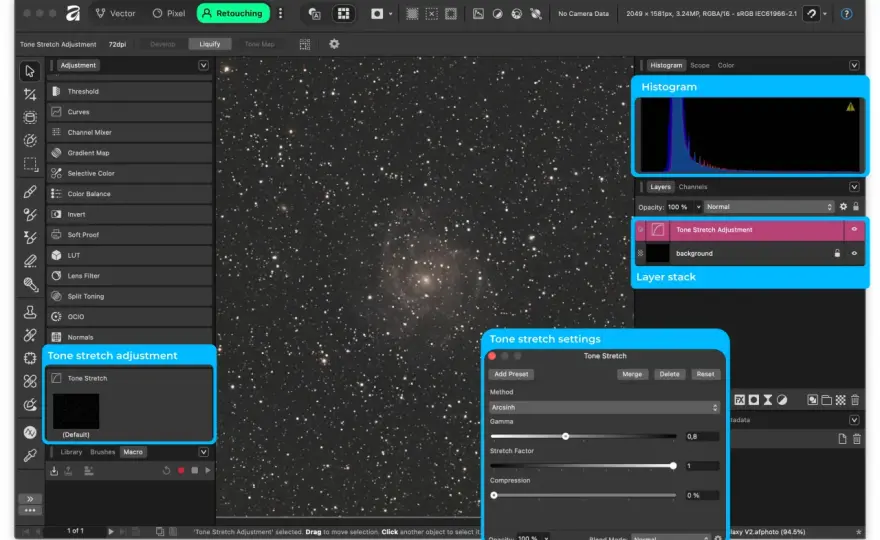The width and height of the screenshot is (880, 540).
Task: Open the help question mark icon
Action: point(846,13)
